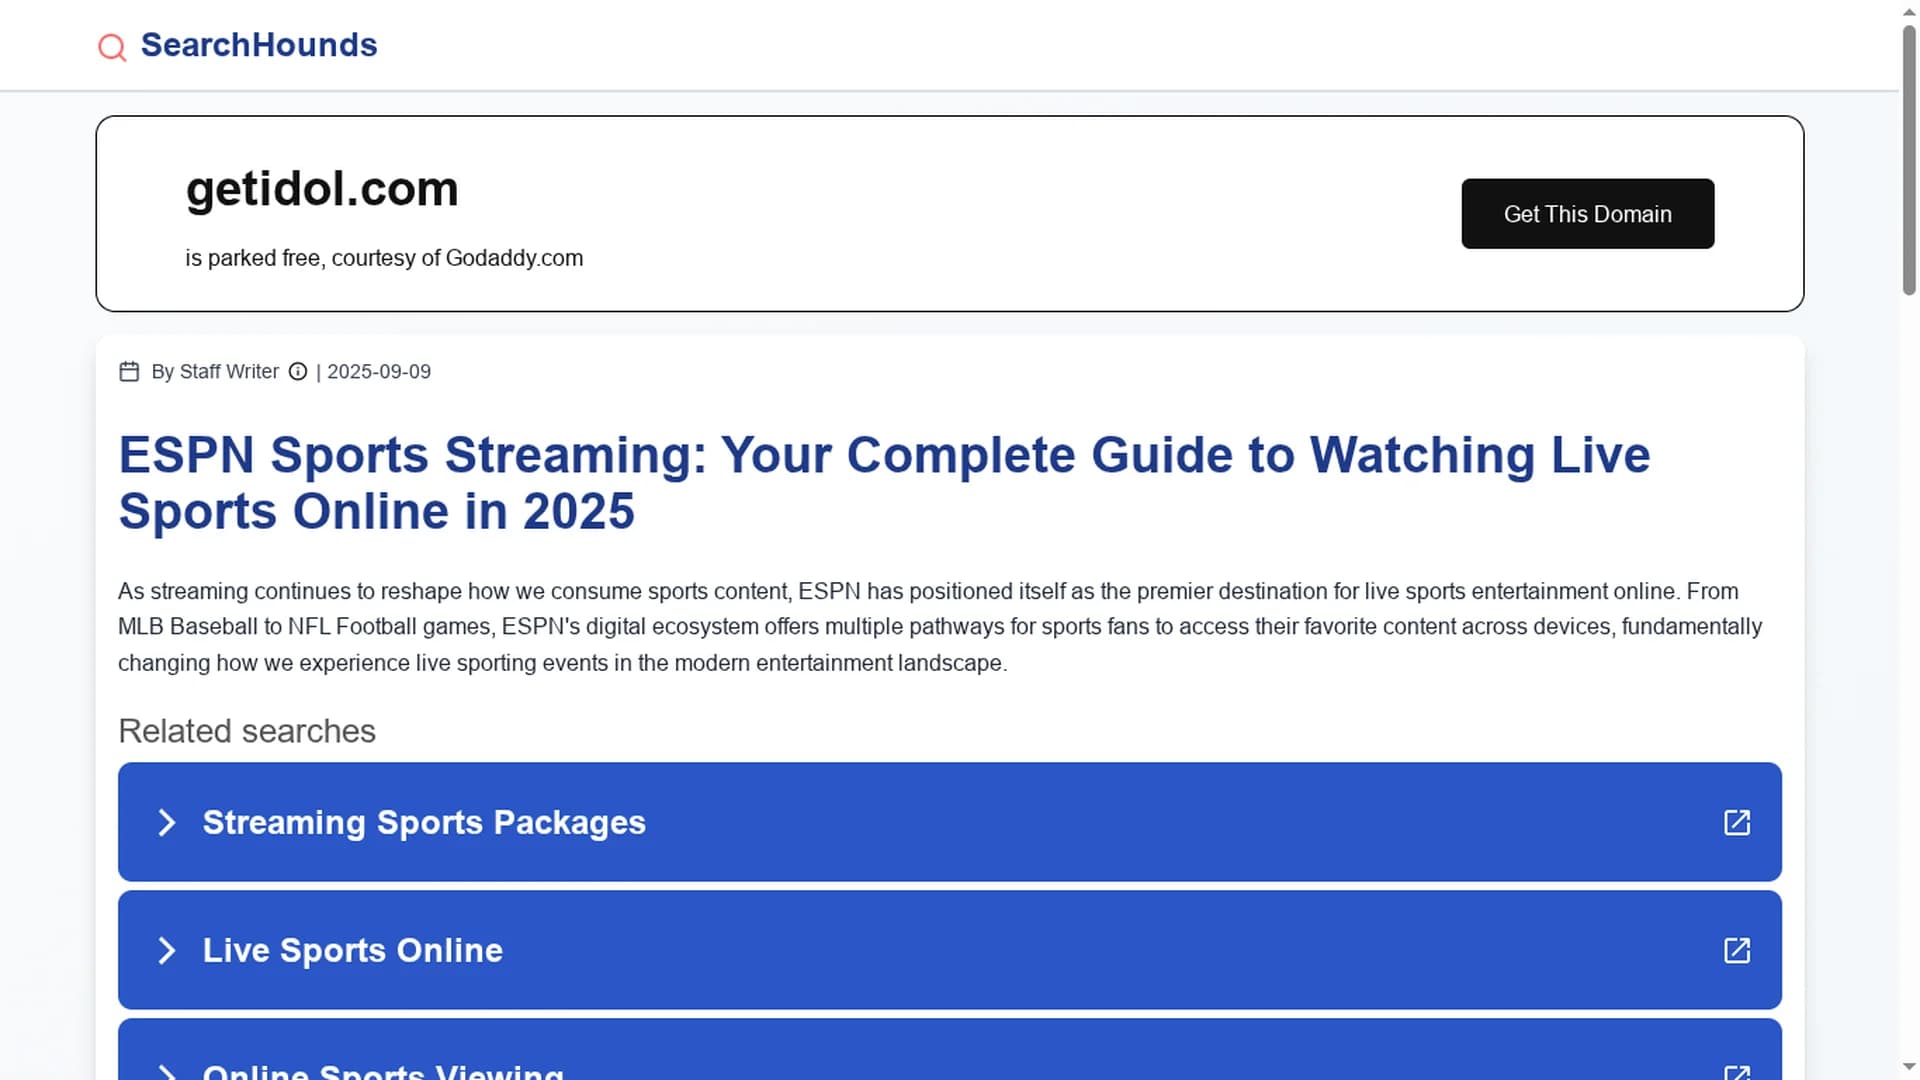Click the calendar icon beside By Staff Writer

[129, 372]
